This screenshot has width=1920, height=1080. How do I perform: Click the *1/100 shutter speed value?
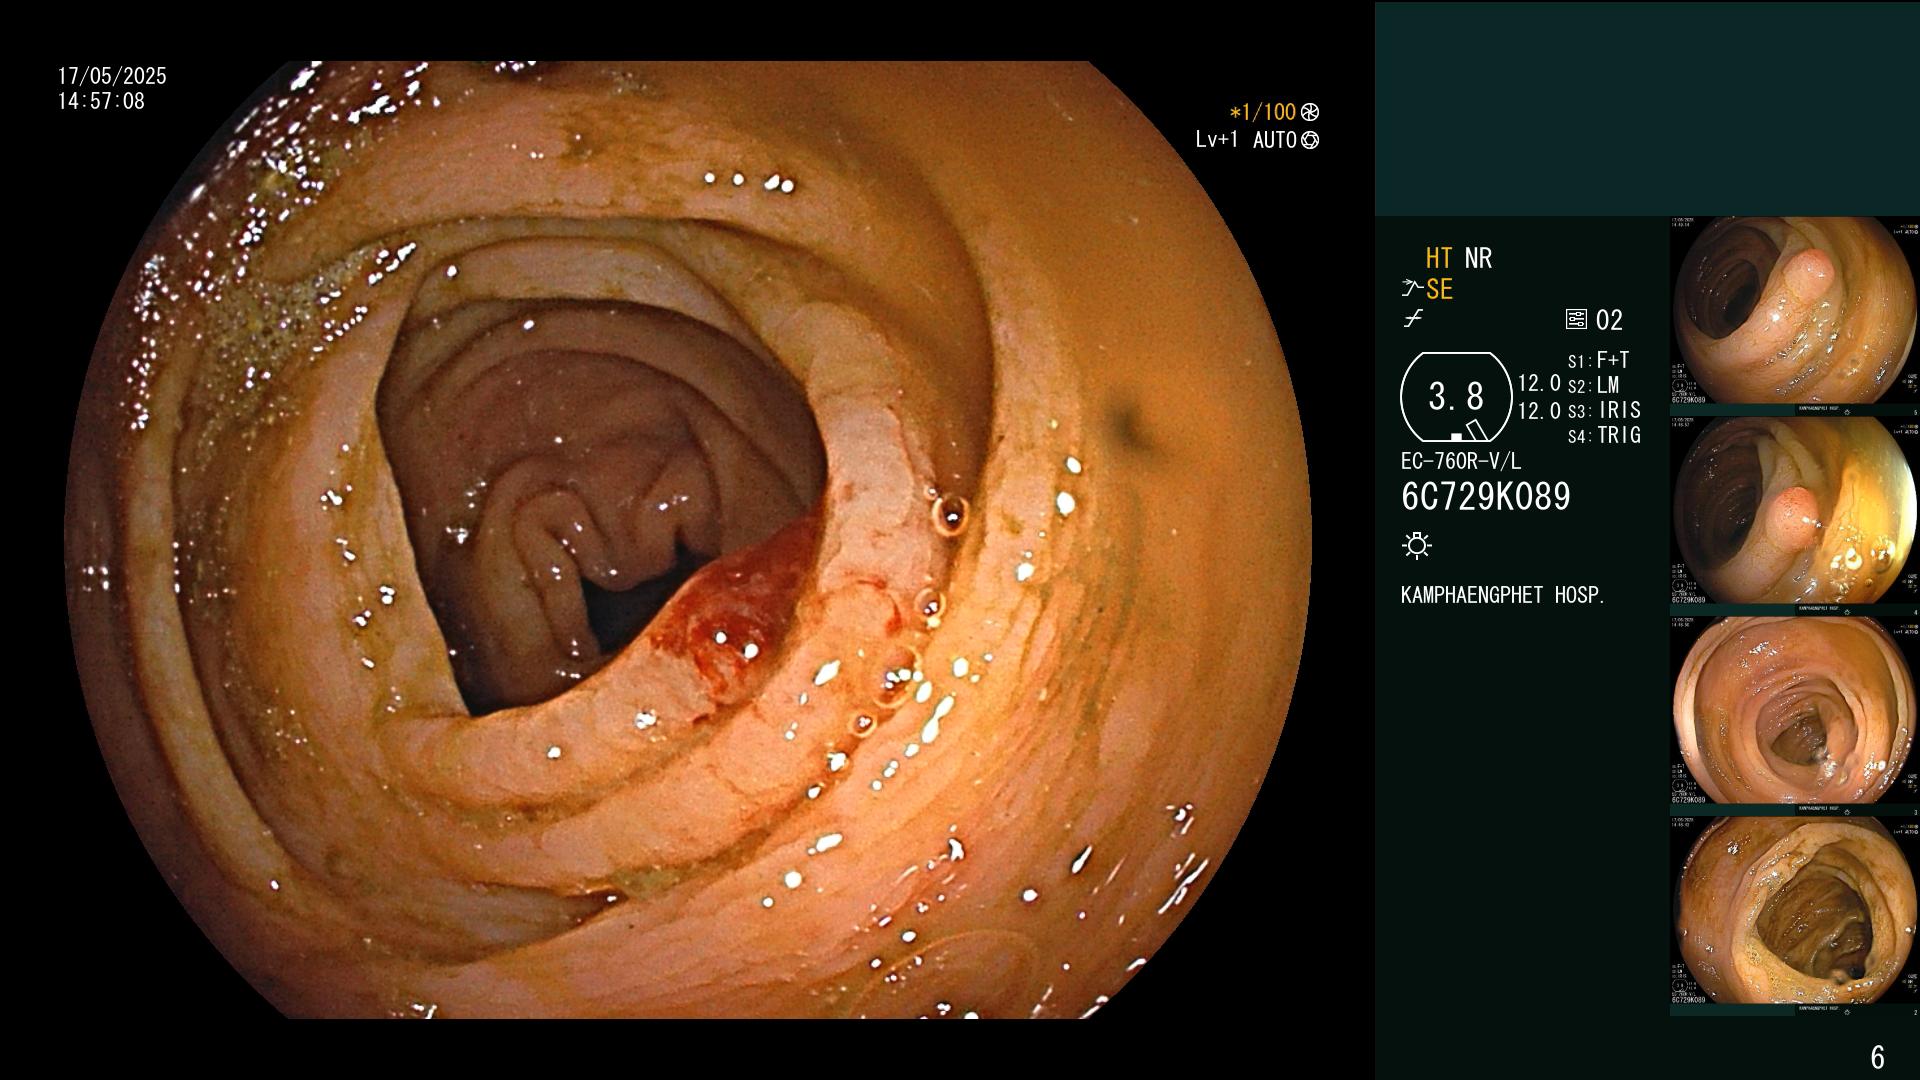(x=1262, y=113)
